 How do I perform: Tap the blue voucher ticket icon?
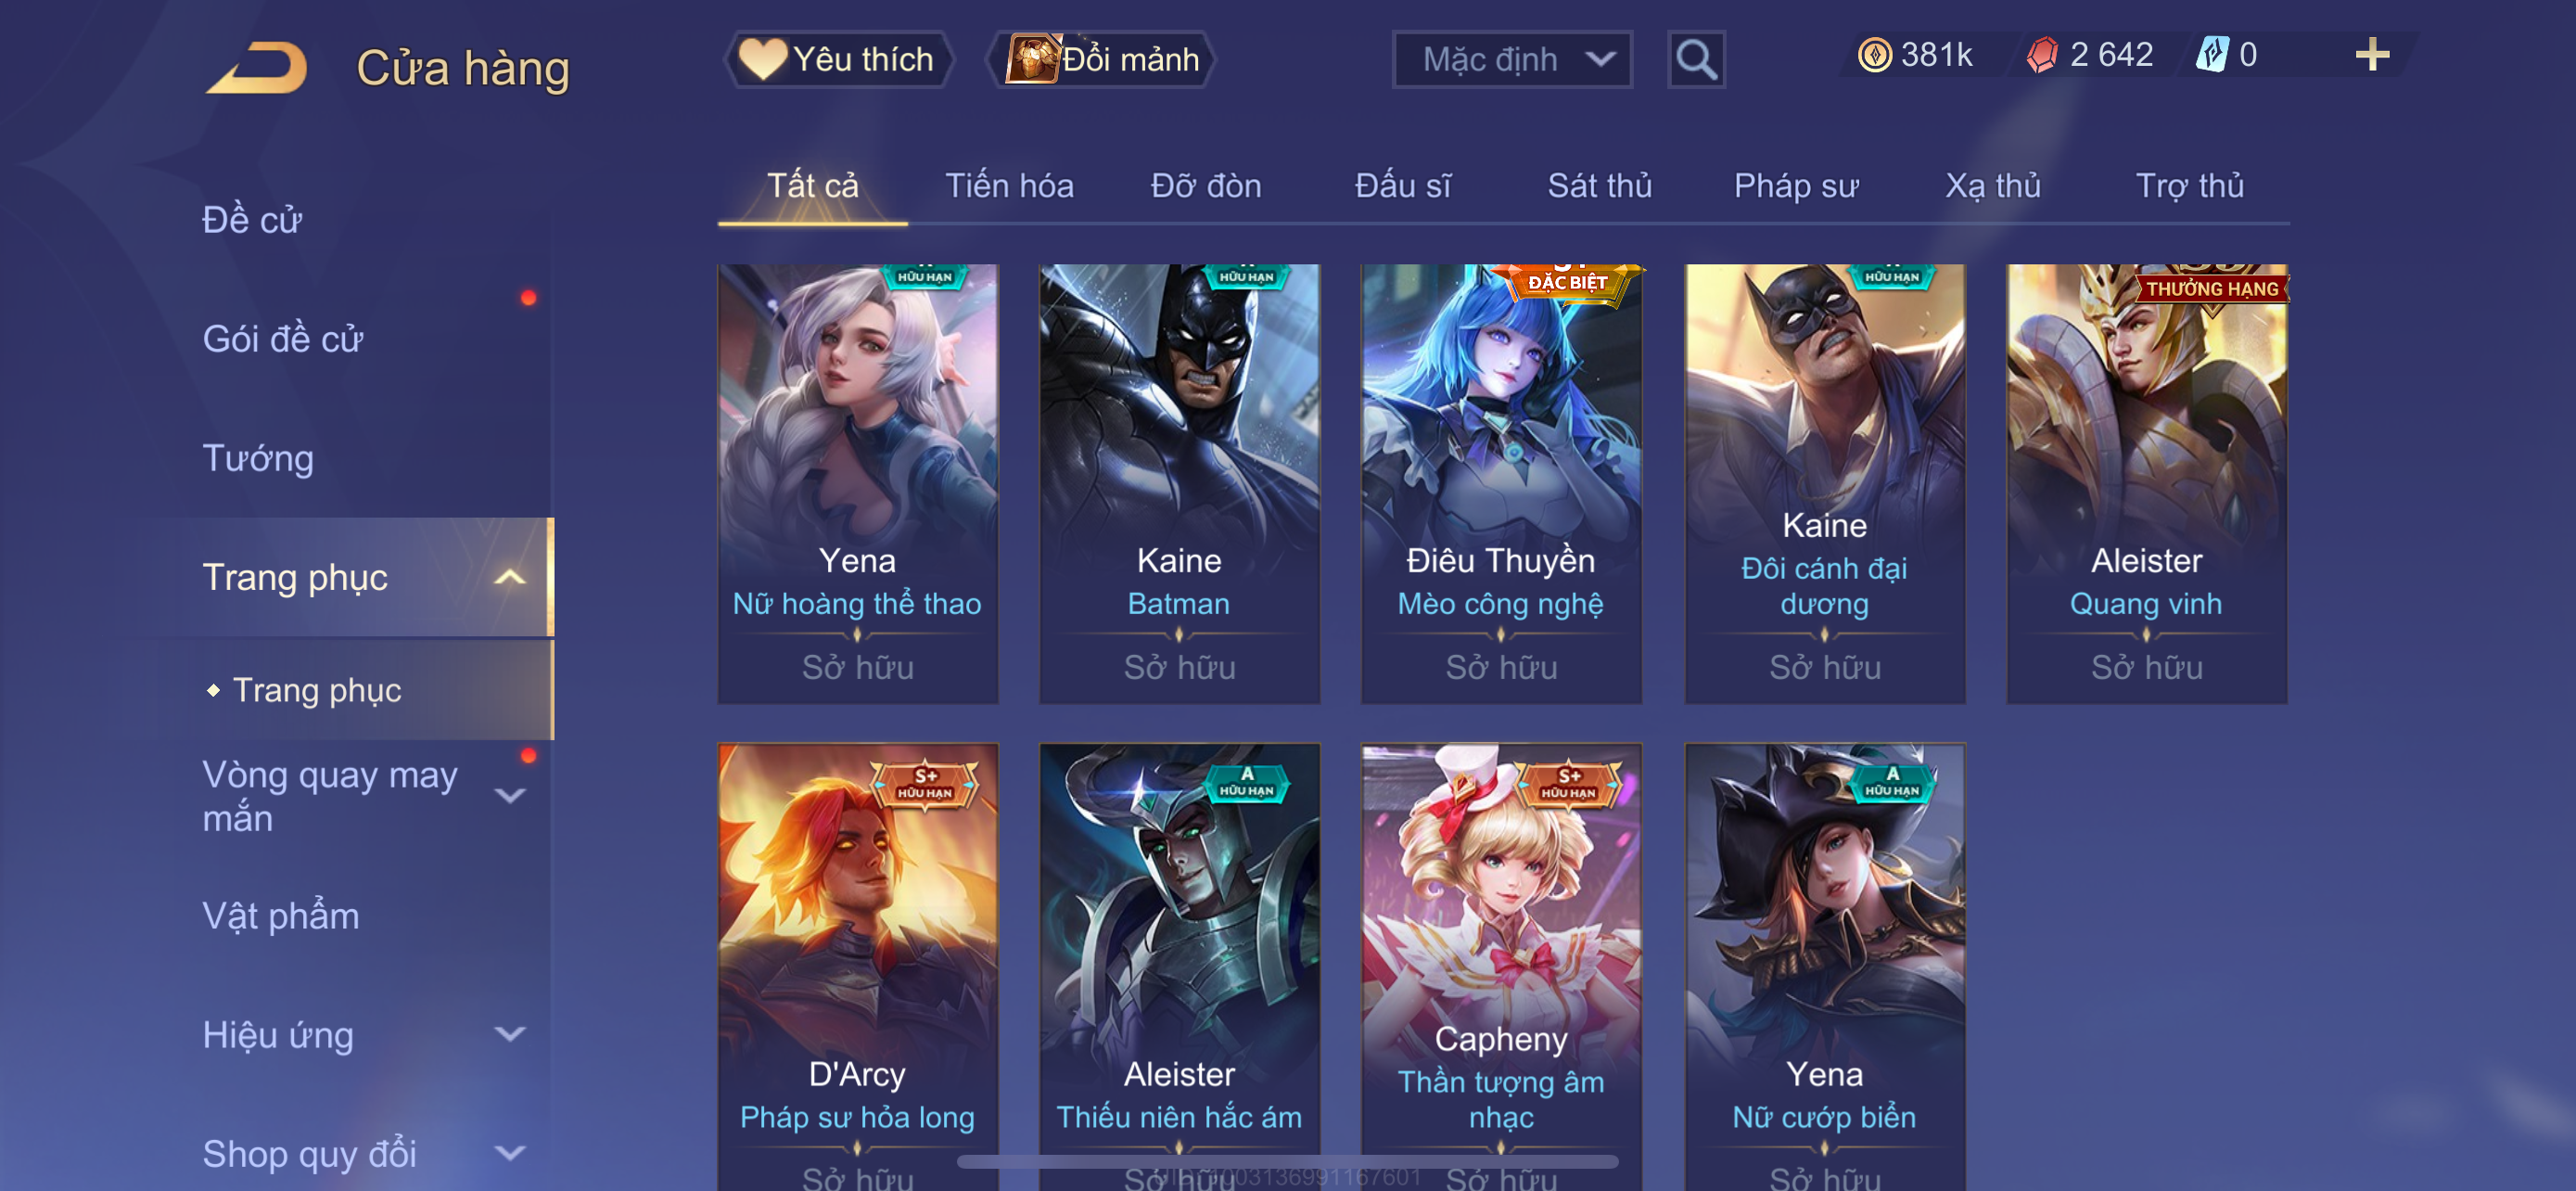(x=2211, y=54)
